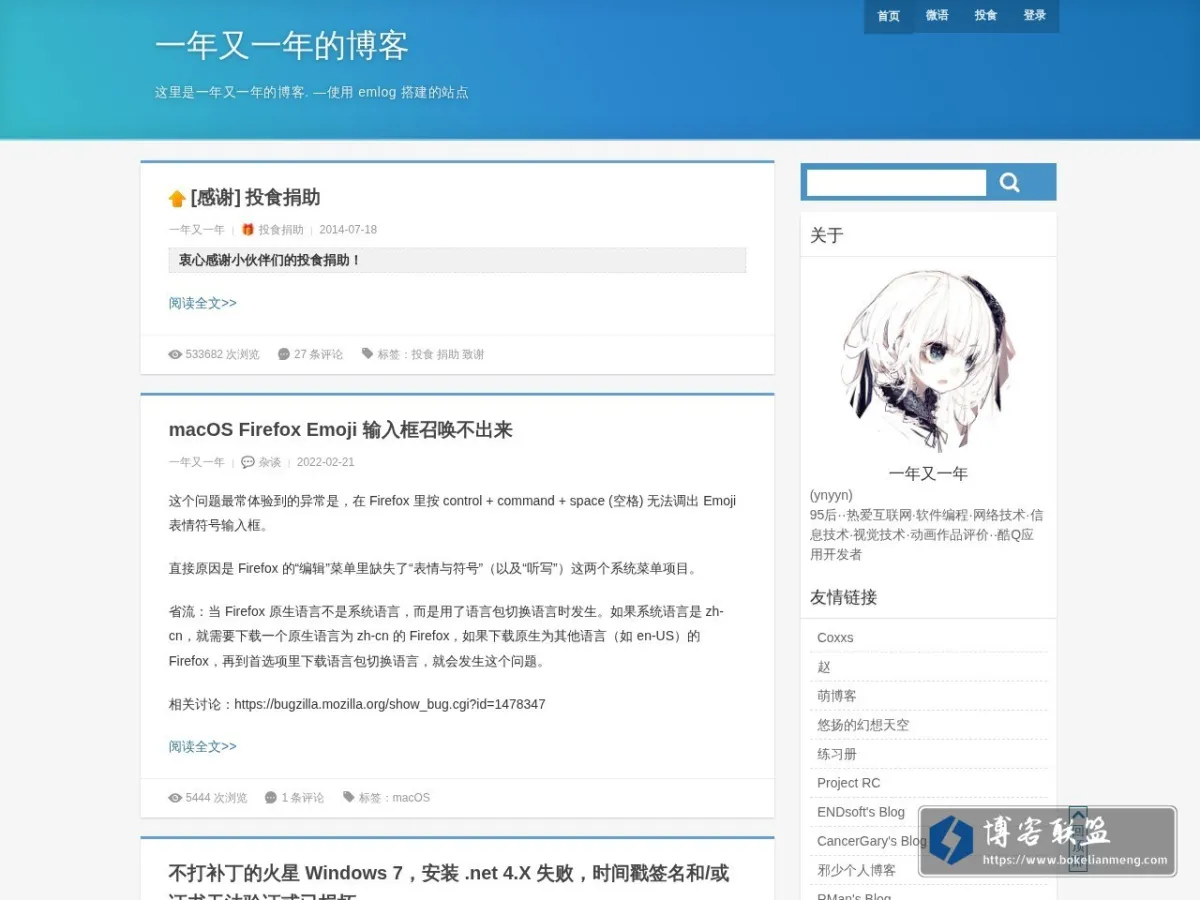Open the 27 条评论 comments link

tap(318, 354)
